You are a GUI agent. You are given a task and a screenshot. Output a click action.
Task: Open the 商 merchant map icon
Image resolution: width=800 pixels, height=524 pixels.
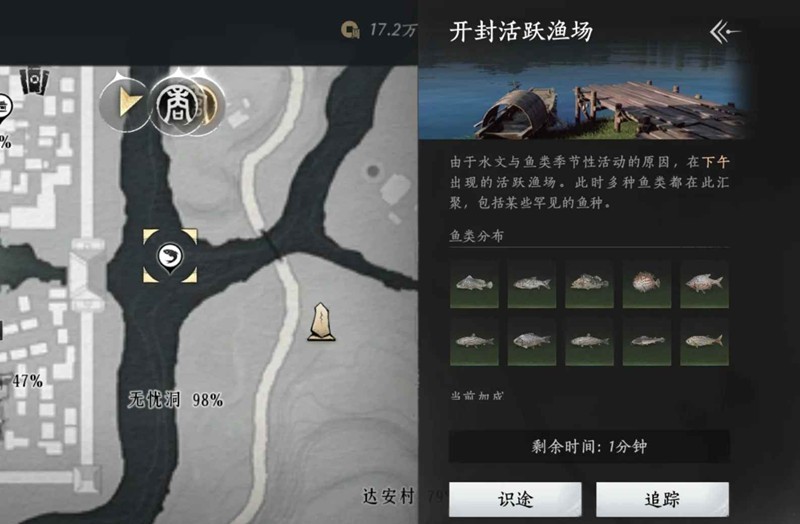177,107
